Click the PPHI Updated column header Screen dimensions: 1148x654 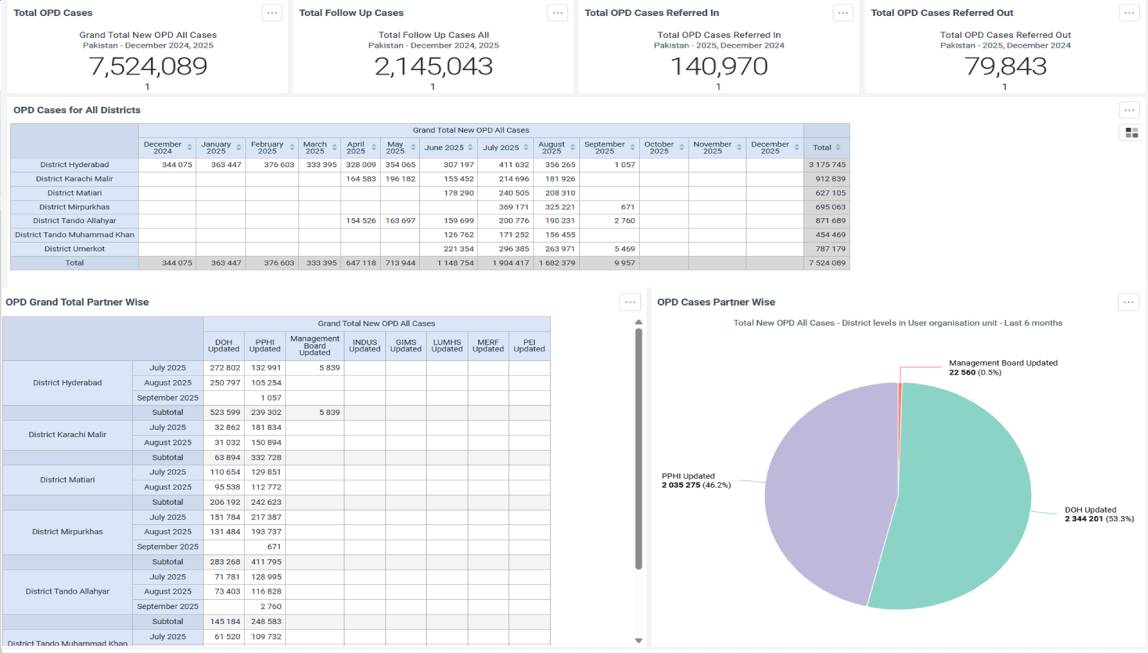(265, 345)
